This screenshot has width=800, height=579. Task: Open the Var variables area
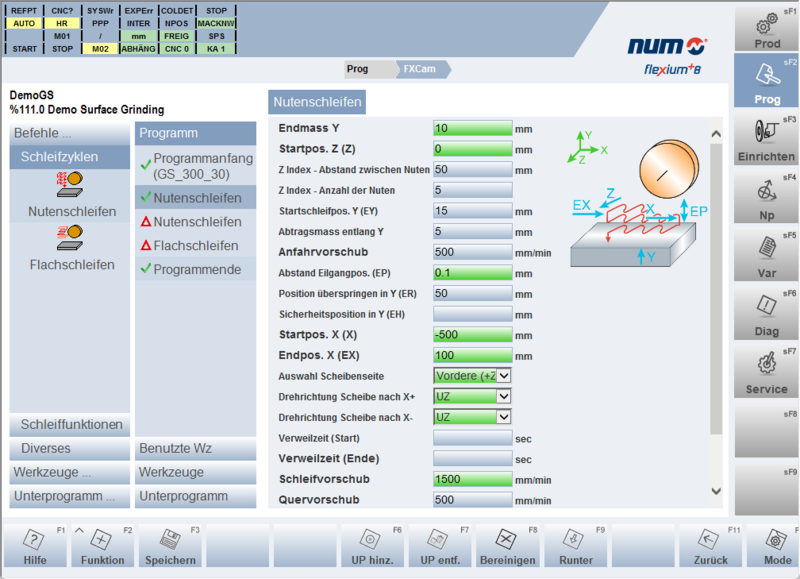pos(766,253)
